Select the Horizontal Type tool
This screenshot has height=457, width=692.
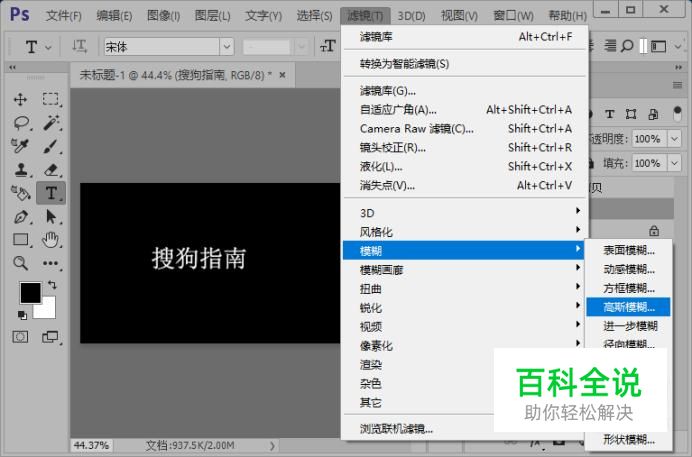point(51,193)
